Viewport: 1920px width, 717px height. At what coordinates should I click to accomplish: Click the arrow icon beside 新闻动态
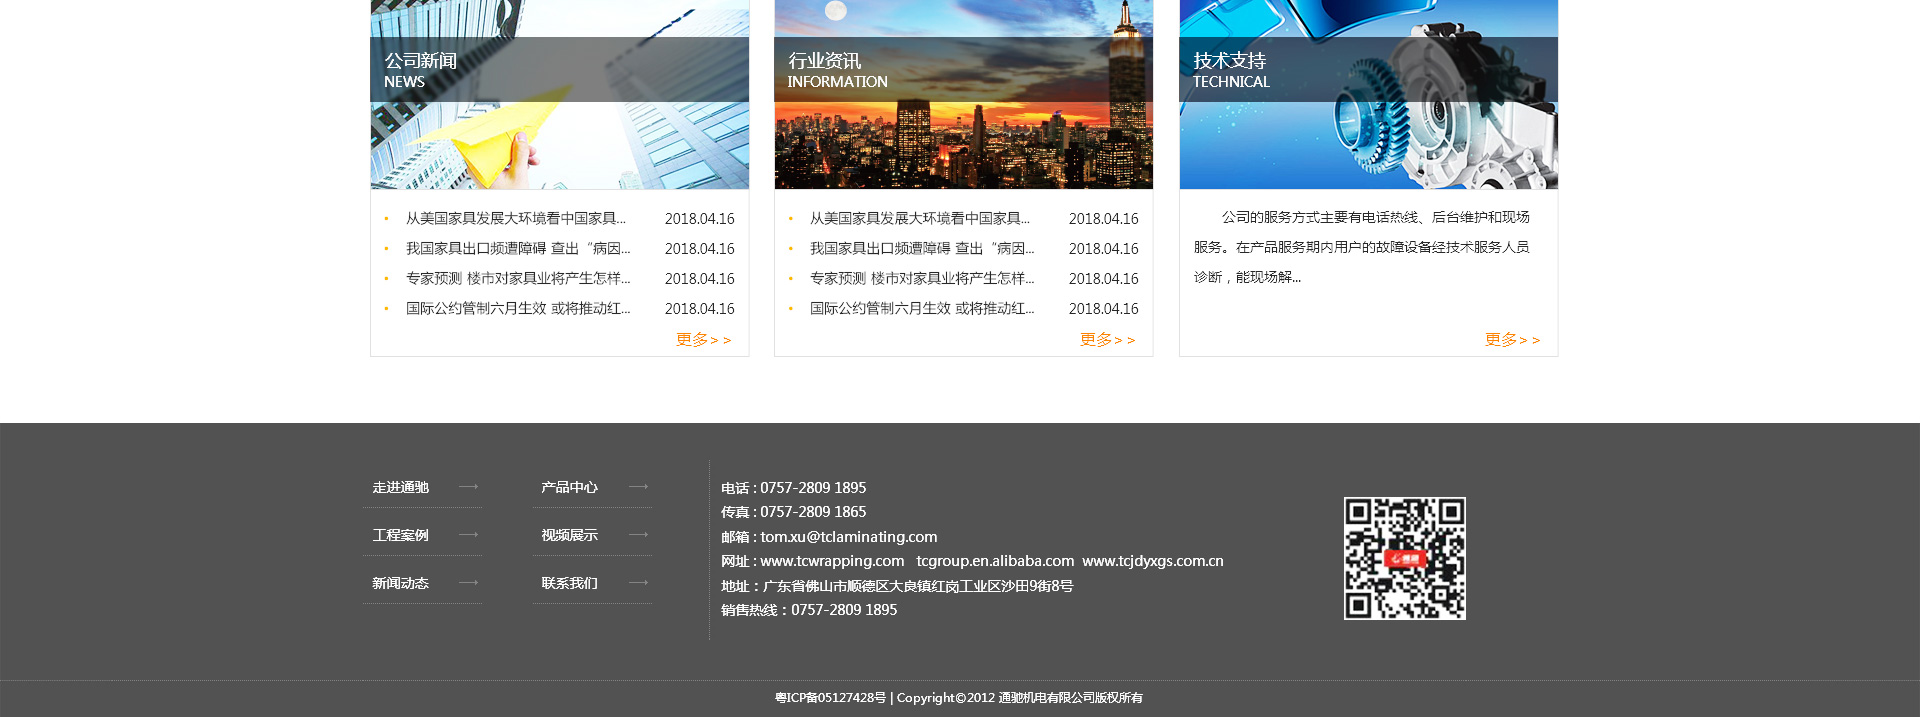pyautogui.click(x=468, y=583)
